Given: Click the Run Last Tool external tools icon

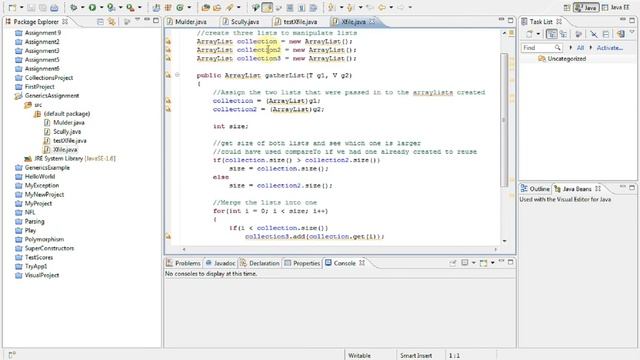Looking at the screenshot, I should tap(130, 7).
